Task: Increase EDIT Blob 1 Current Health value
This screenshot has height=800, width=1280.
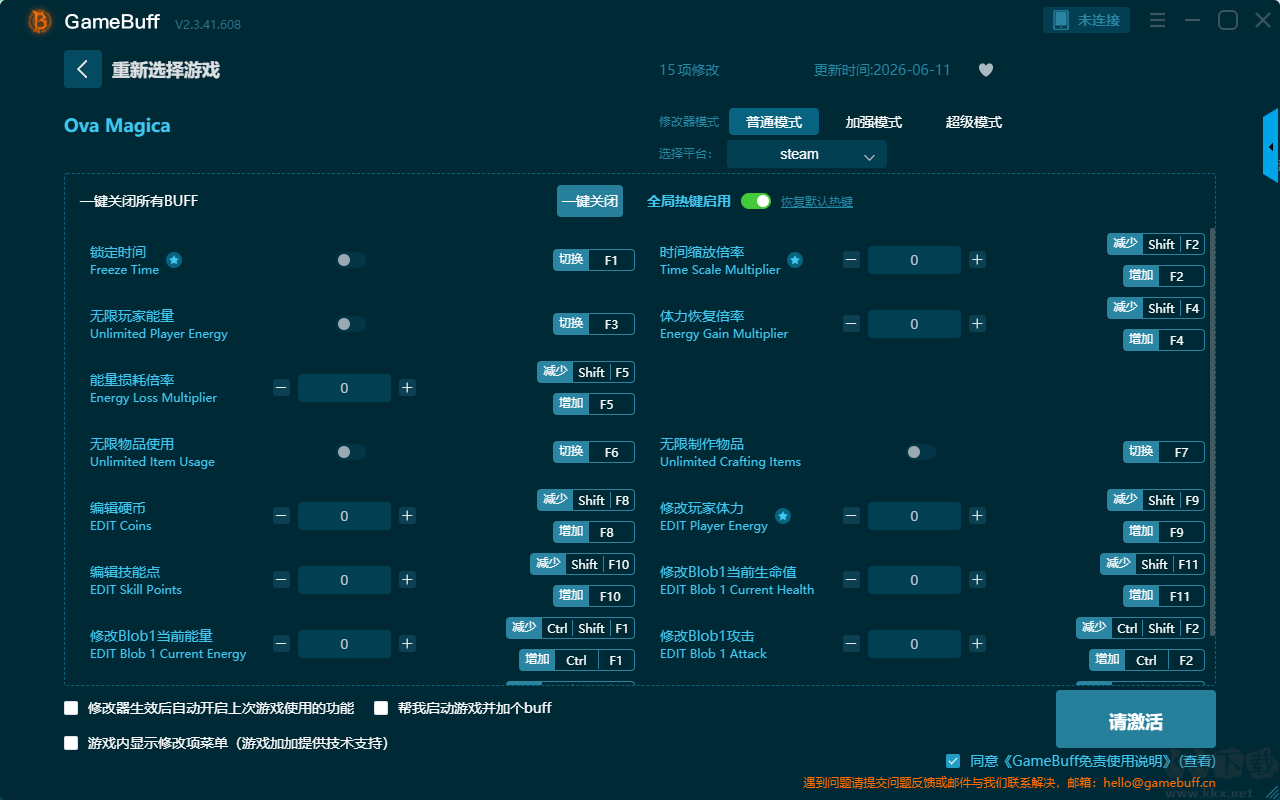Action: [x=977, y=580]
